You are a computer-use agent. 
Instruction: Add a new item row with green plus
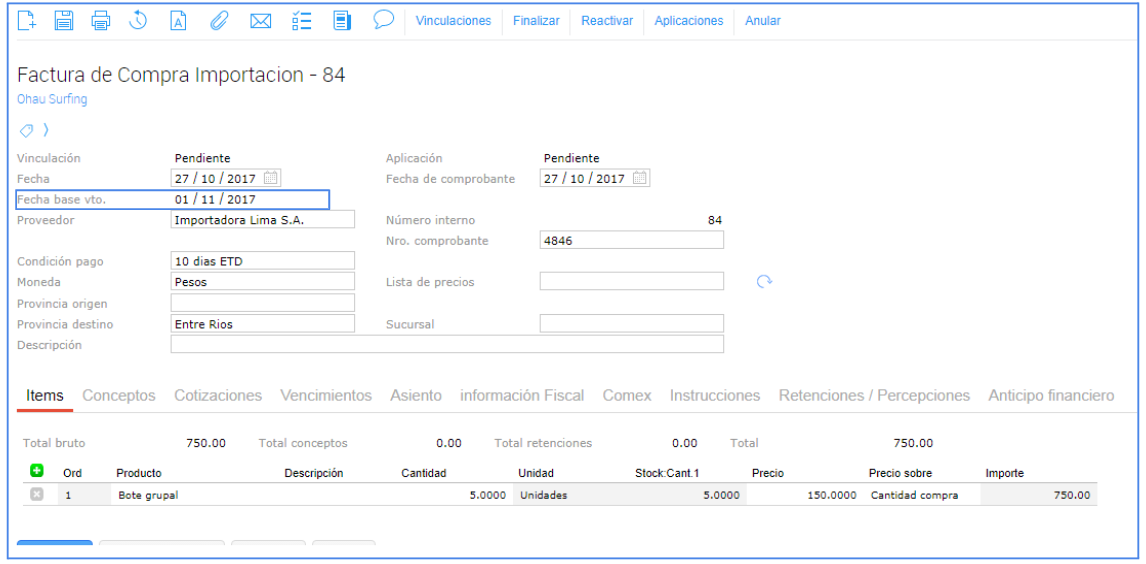(x=37, y=472)
